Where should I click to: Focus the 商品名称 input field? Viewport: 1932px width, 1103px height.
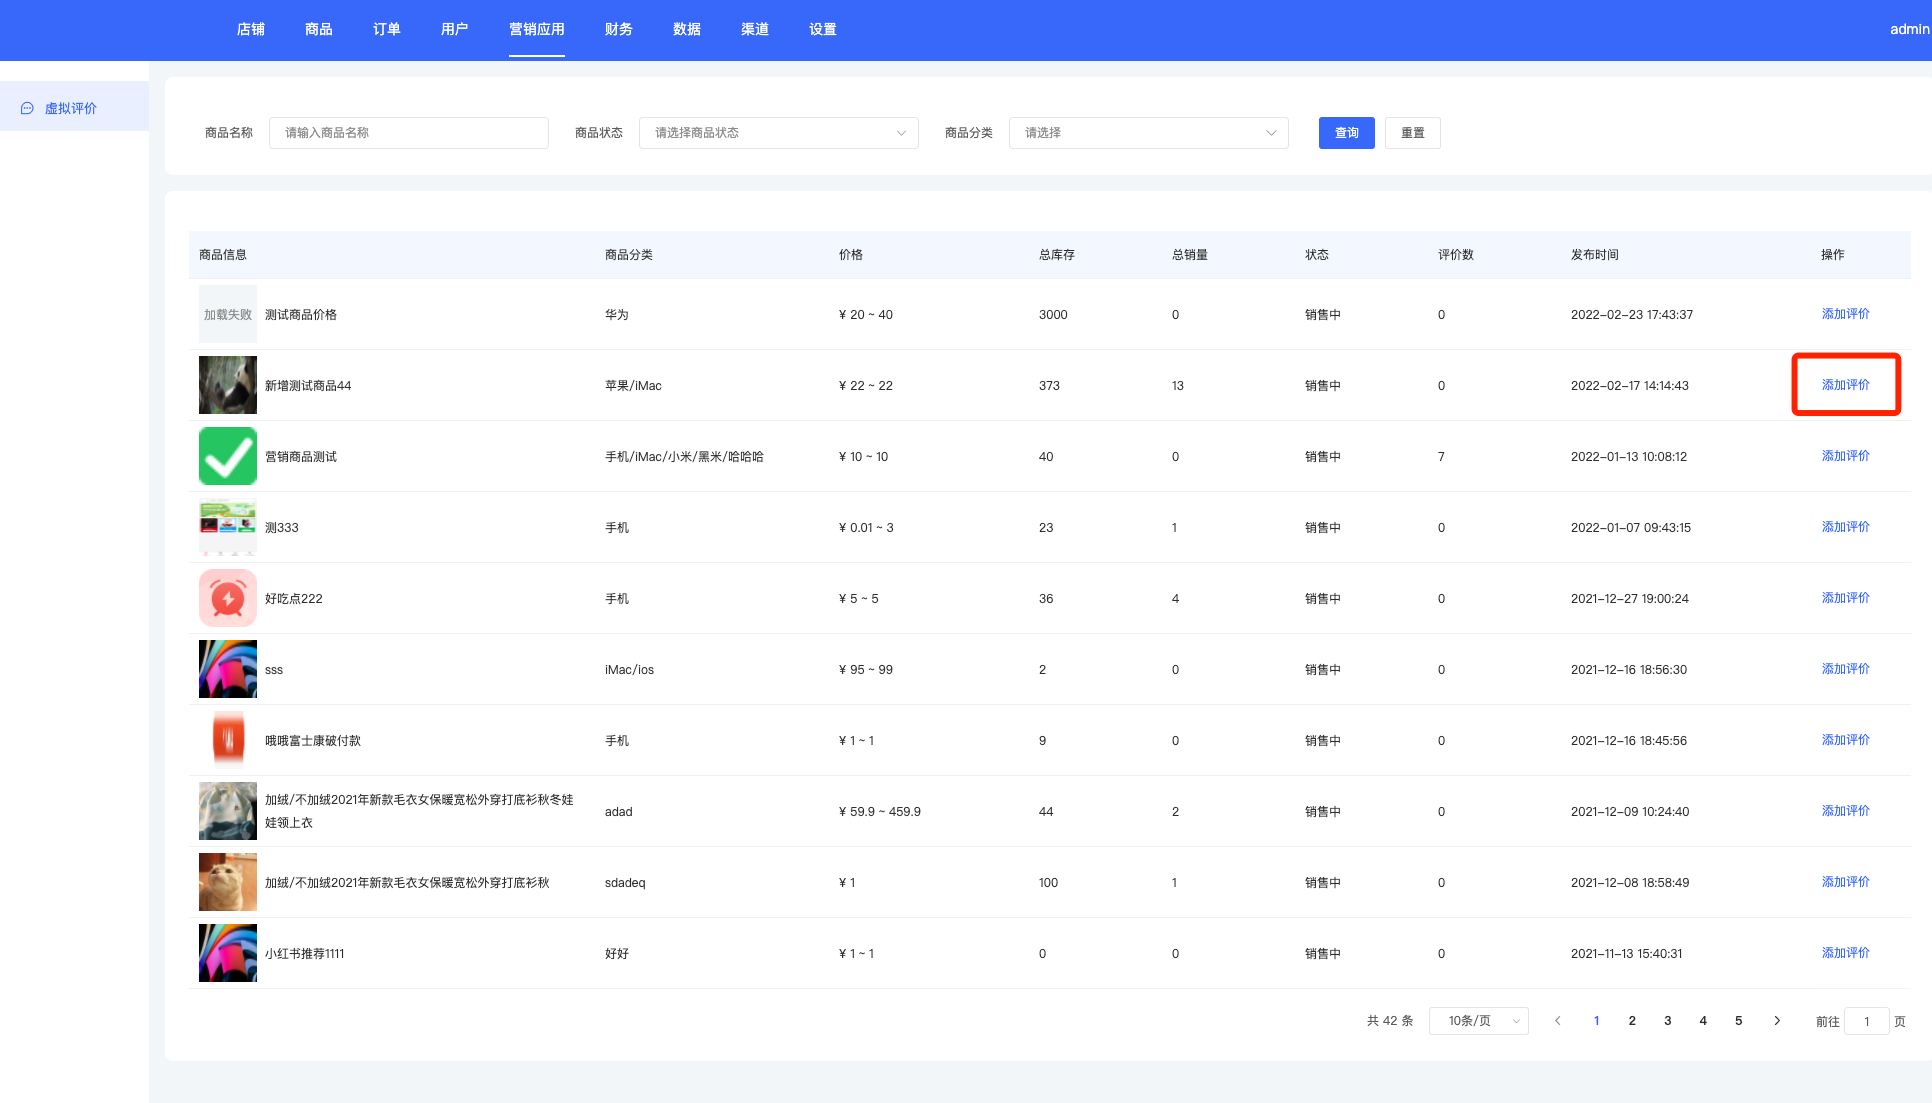(x=408, y=133)
